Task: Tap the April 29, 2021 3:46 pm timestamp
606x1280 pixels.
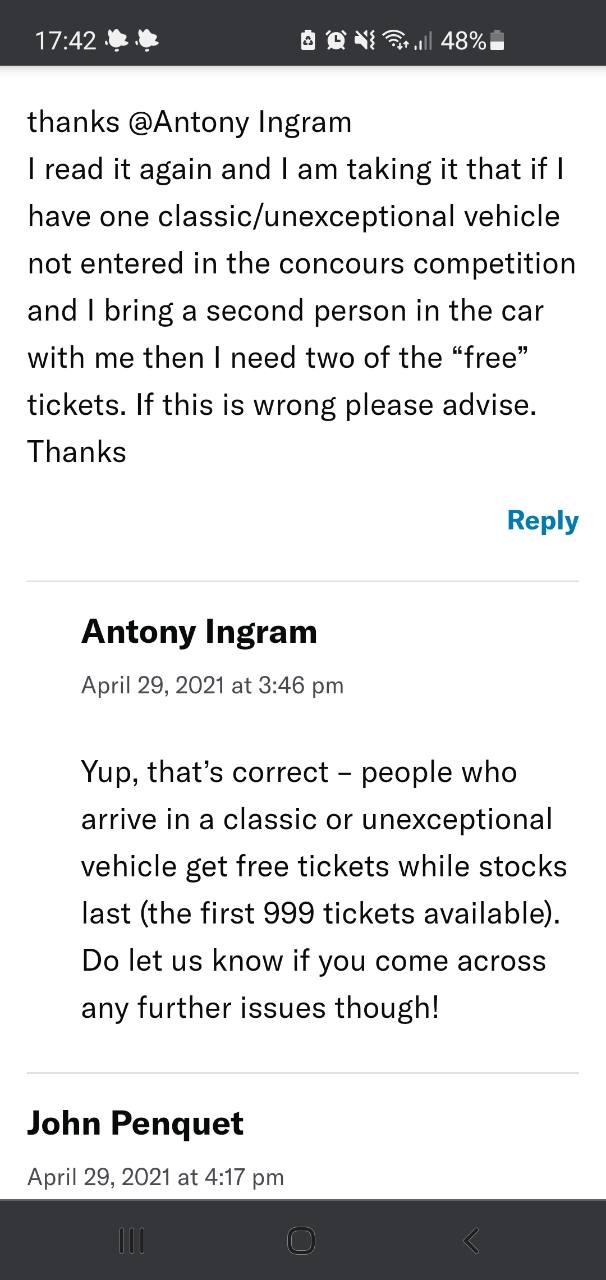Action: pos(212,685)
